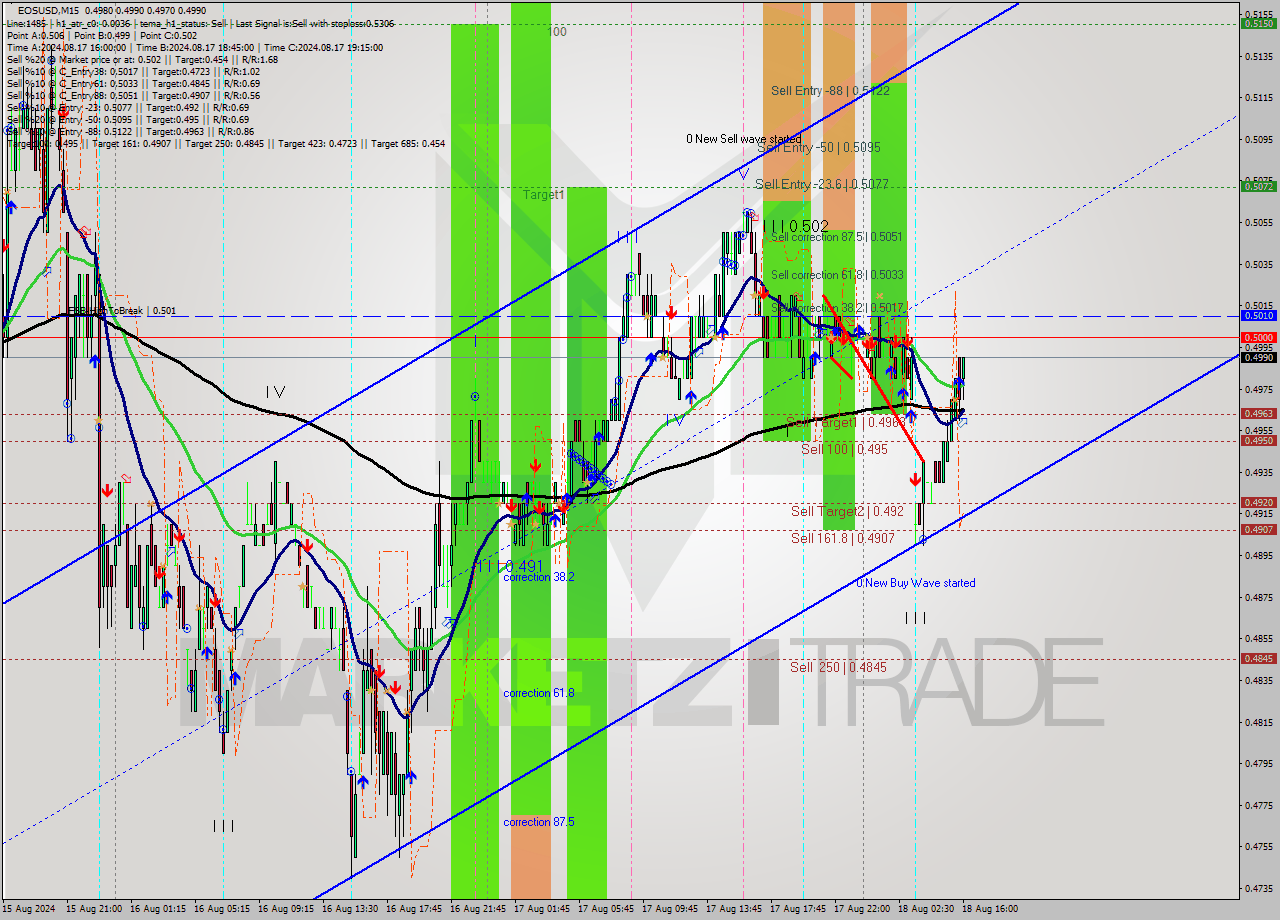The image size is (1280, 920).
Task: Click the '18 Aug 16:00' time axis label
Action: coord(990,909)
